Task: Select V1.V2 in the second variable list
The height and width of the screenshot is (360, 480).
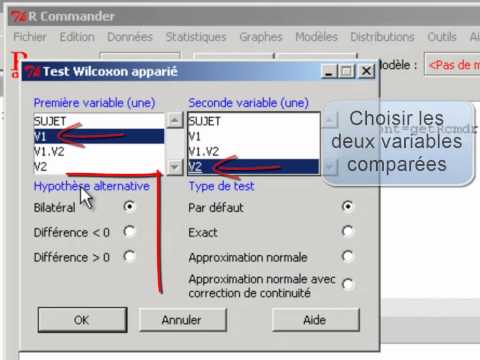Action: click(x=253, y=152)
